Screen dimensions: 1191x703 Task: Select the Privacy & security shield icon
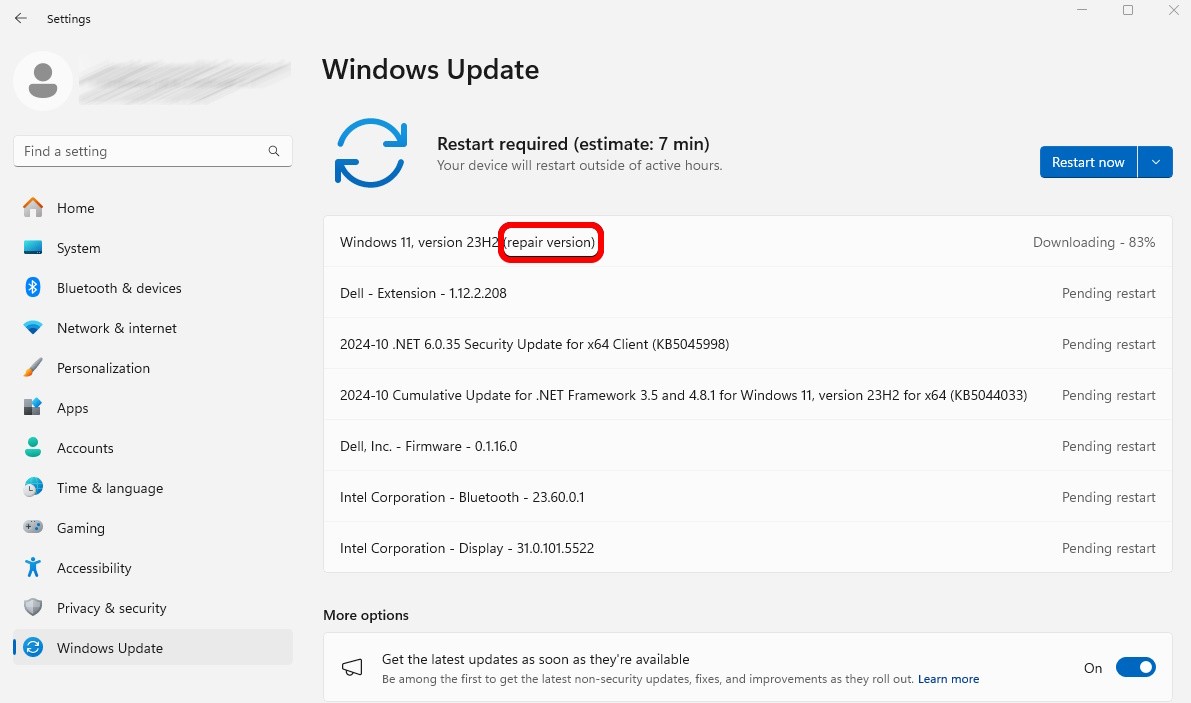(x=33, y=608)
